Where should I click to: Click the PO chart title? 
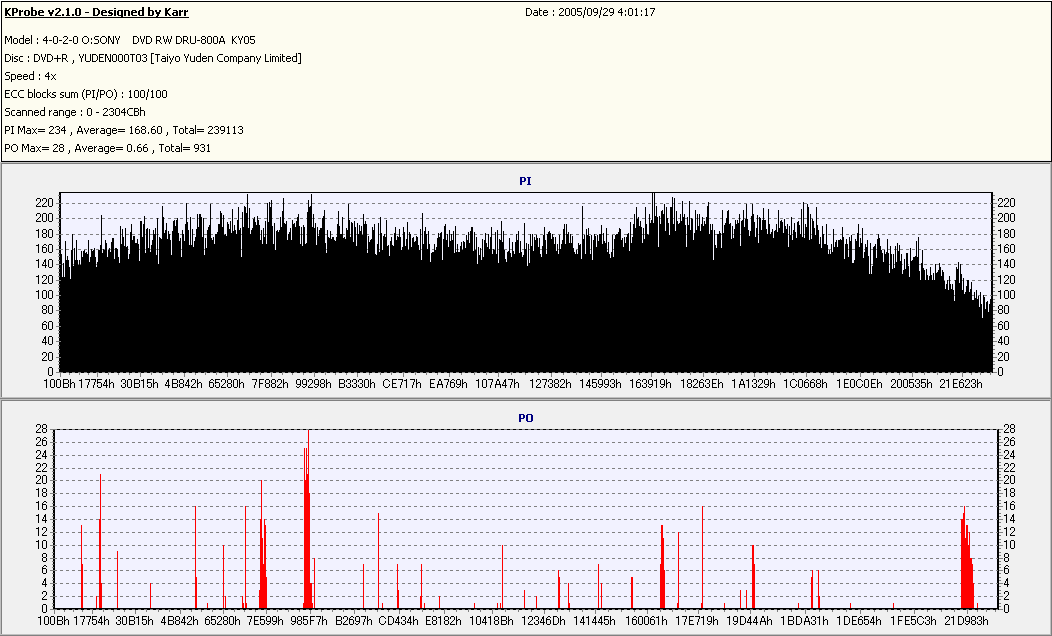click(525, 418)
